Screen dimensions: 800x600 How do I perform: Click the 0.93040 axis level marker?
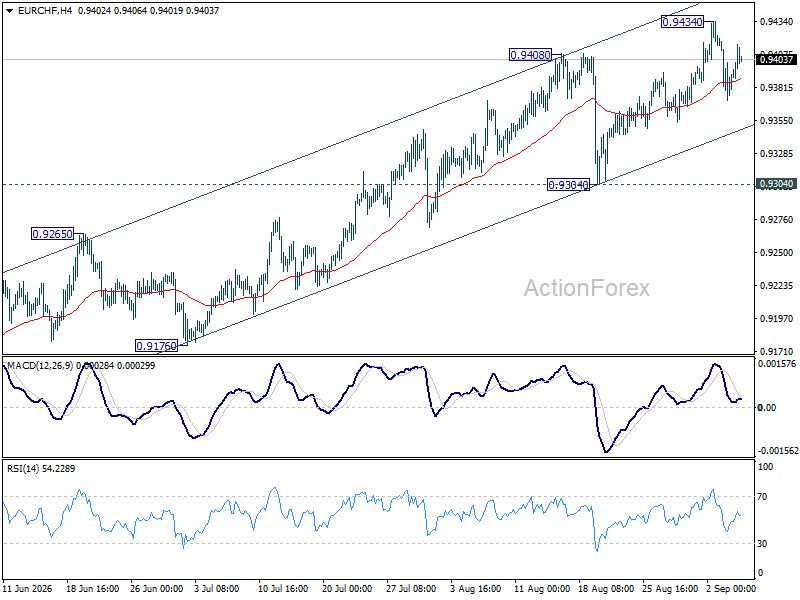point(776,184)
